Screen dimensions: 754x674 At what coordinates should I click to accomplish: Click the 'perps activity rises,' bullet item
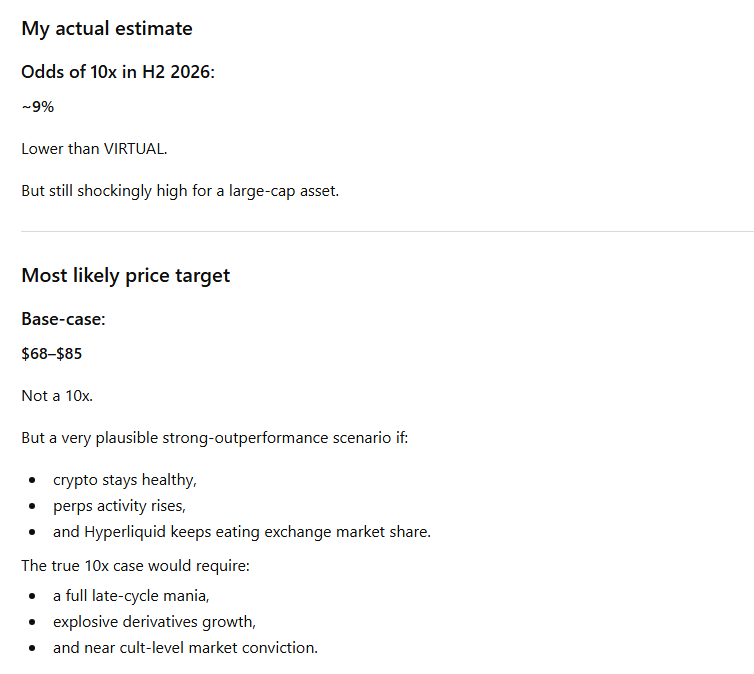click(119, 506)
